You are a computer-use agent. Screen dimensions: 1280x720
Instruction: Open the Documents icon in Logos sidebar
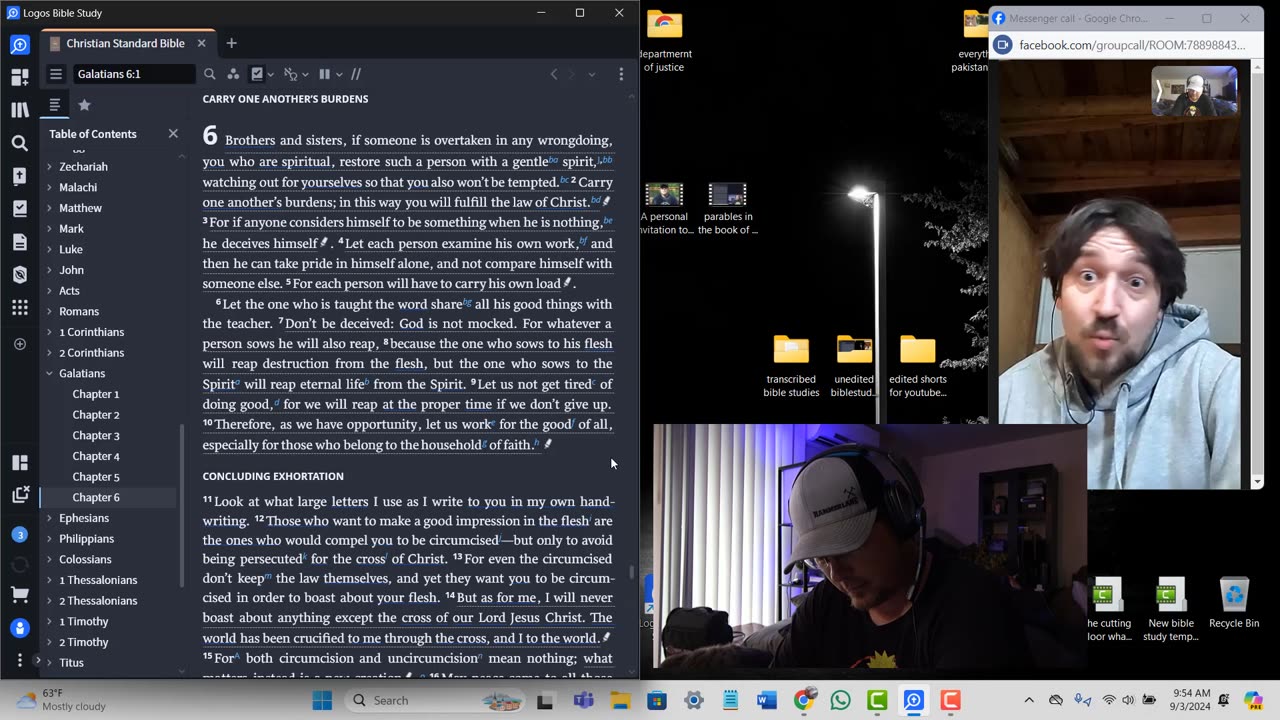[x=20, y=242]
